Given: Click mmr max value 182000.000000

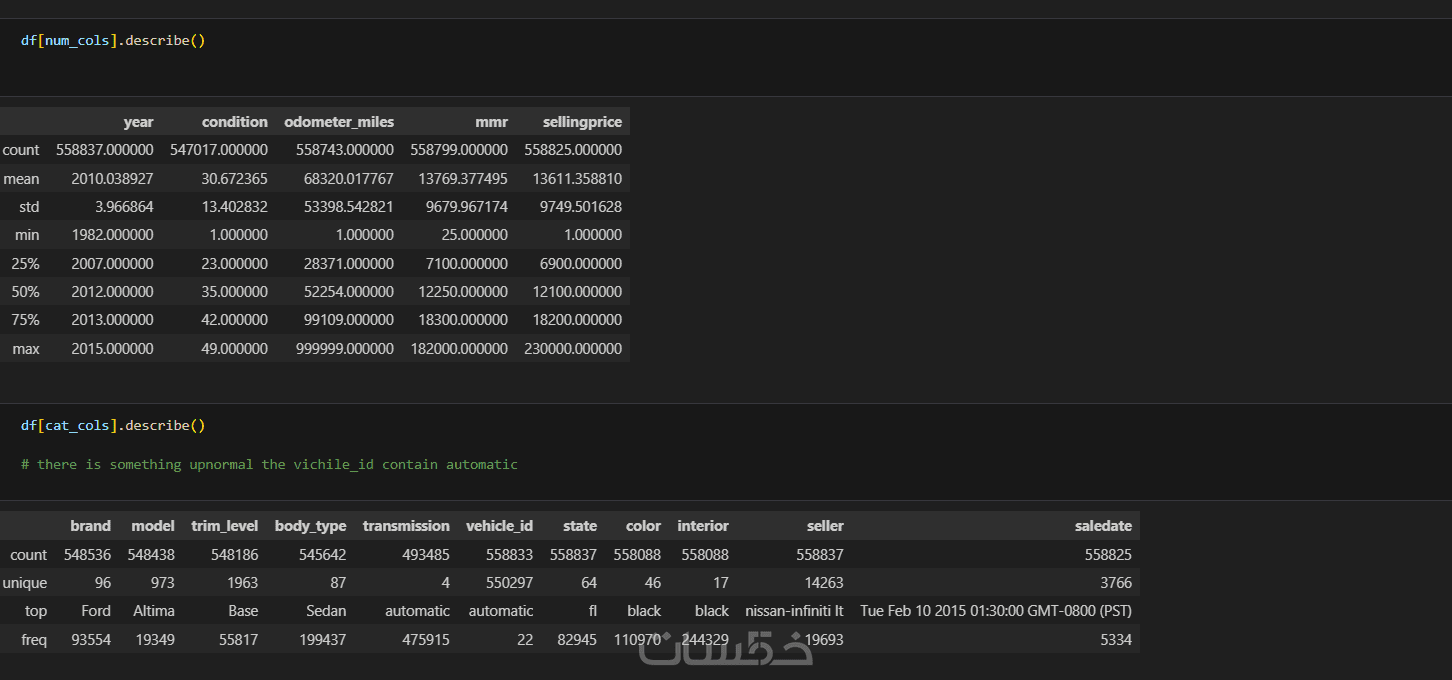Looking at the screenshot, I should click(459, 349).
